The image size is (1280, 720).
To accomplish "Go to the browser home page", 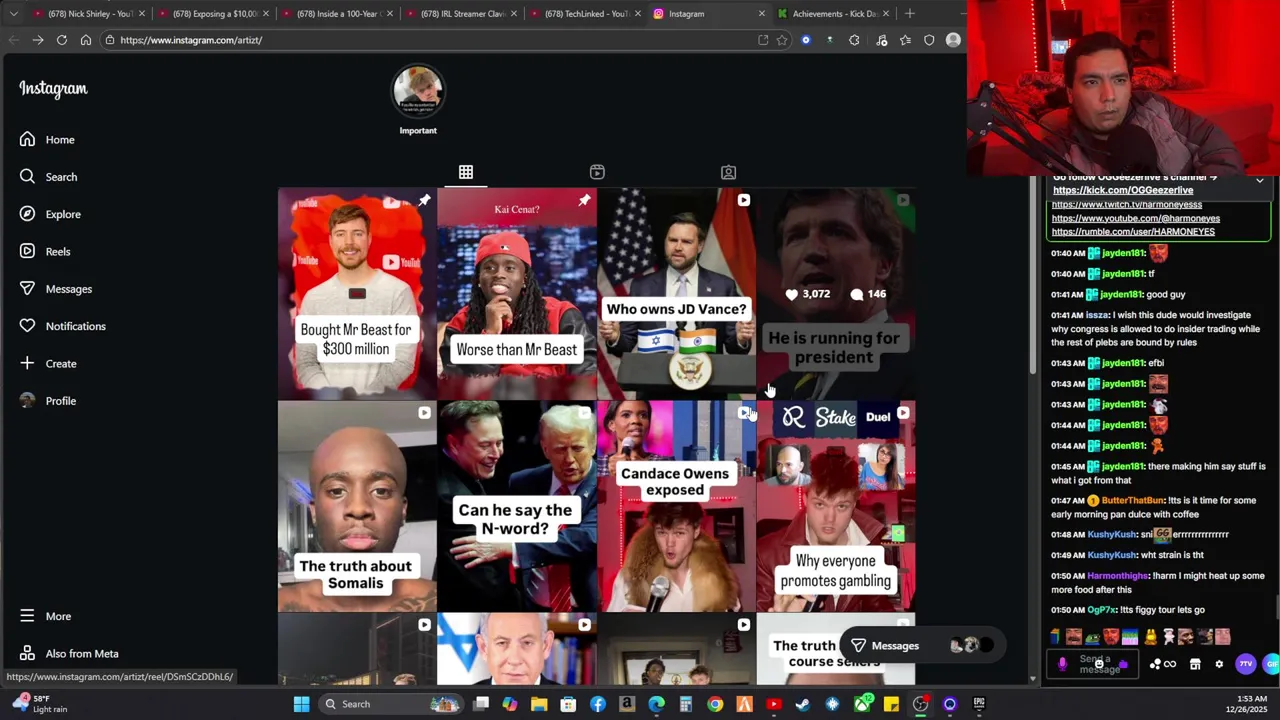I will pyautogui.click(x=86, y=40).
